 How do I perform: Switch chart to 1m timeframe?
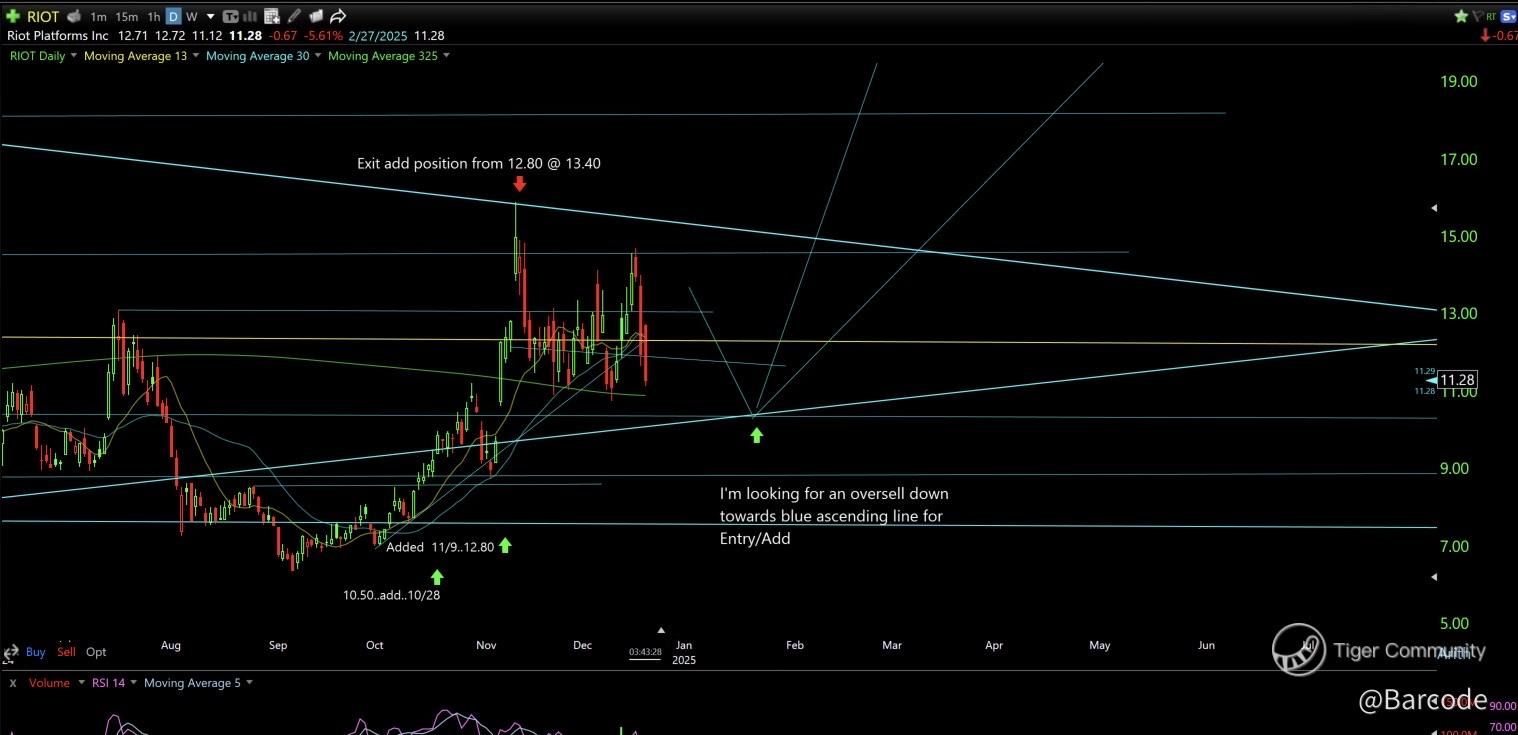[98, 17]
